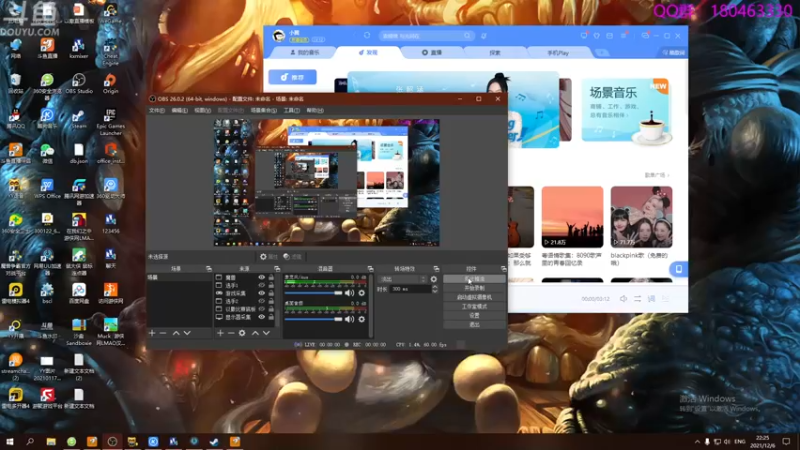Open the 工具 menu in OBS
Screen dimensions: 800x450
tap(291, 110)
